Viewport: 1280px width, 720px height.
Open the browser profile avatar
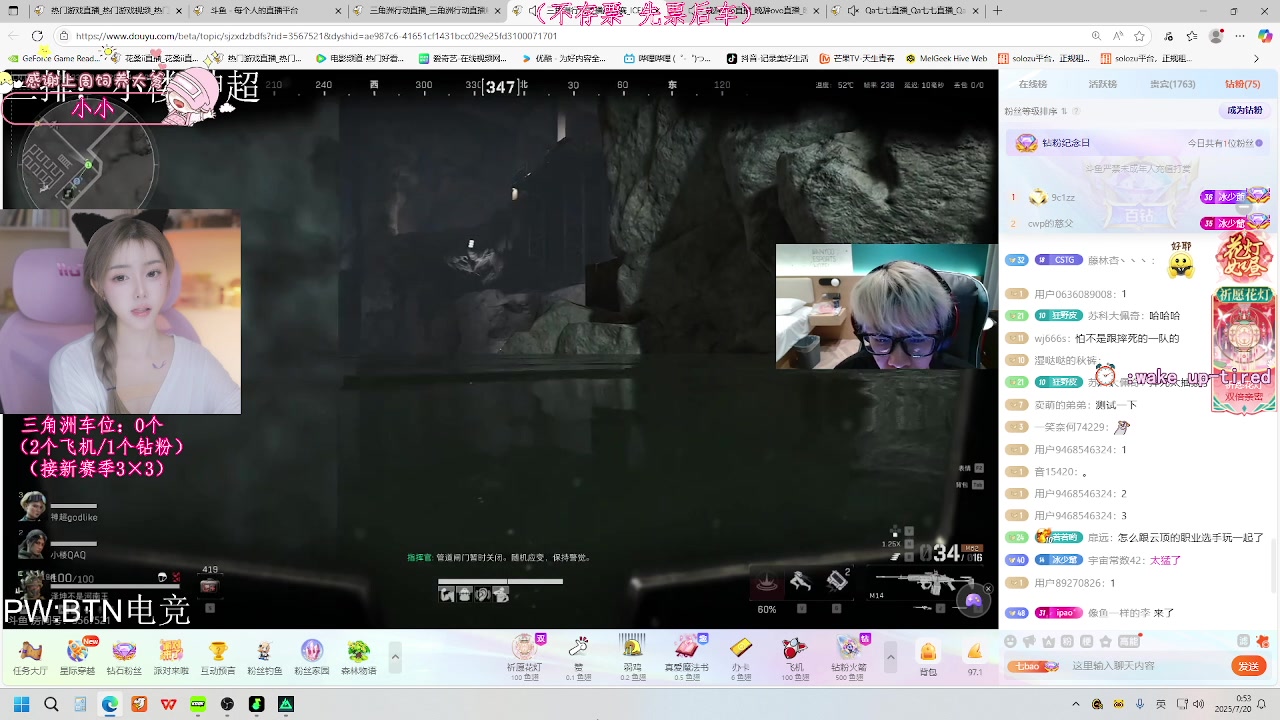(x=1216, y=36)
